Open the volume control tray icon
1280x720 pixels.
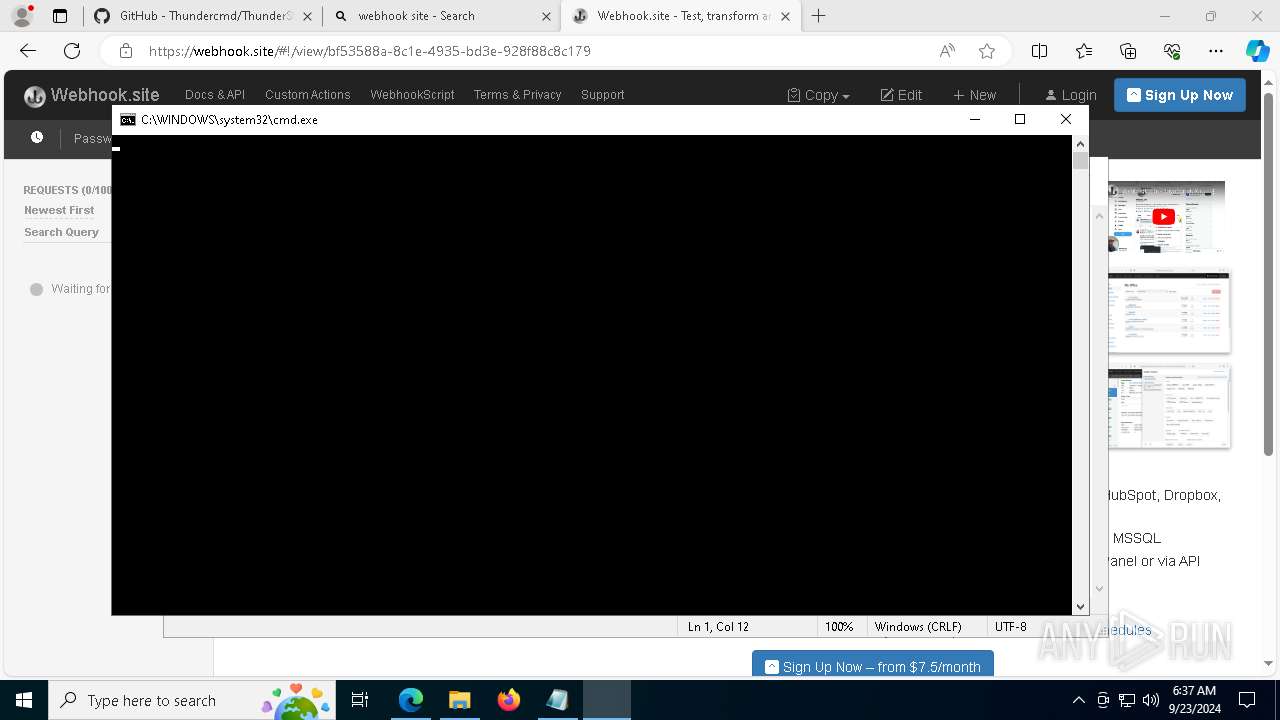pos(1151,700)
